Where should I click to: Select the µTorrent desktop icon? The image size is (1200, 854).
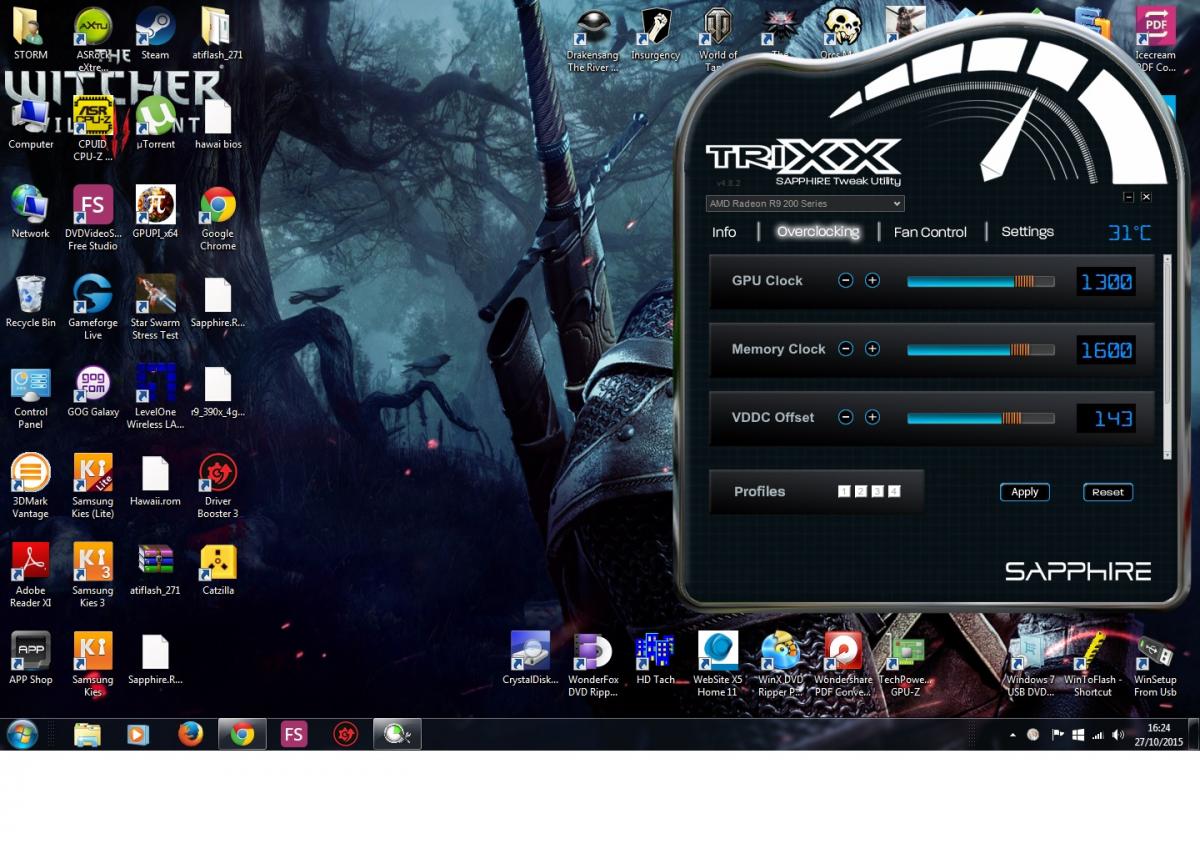pyautogui.click(x=155, y=123)
